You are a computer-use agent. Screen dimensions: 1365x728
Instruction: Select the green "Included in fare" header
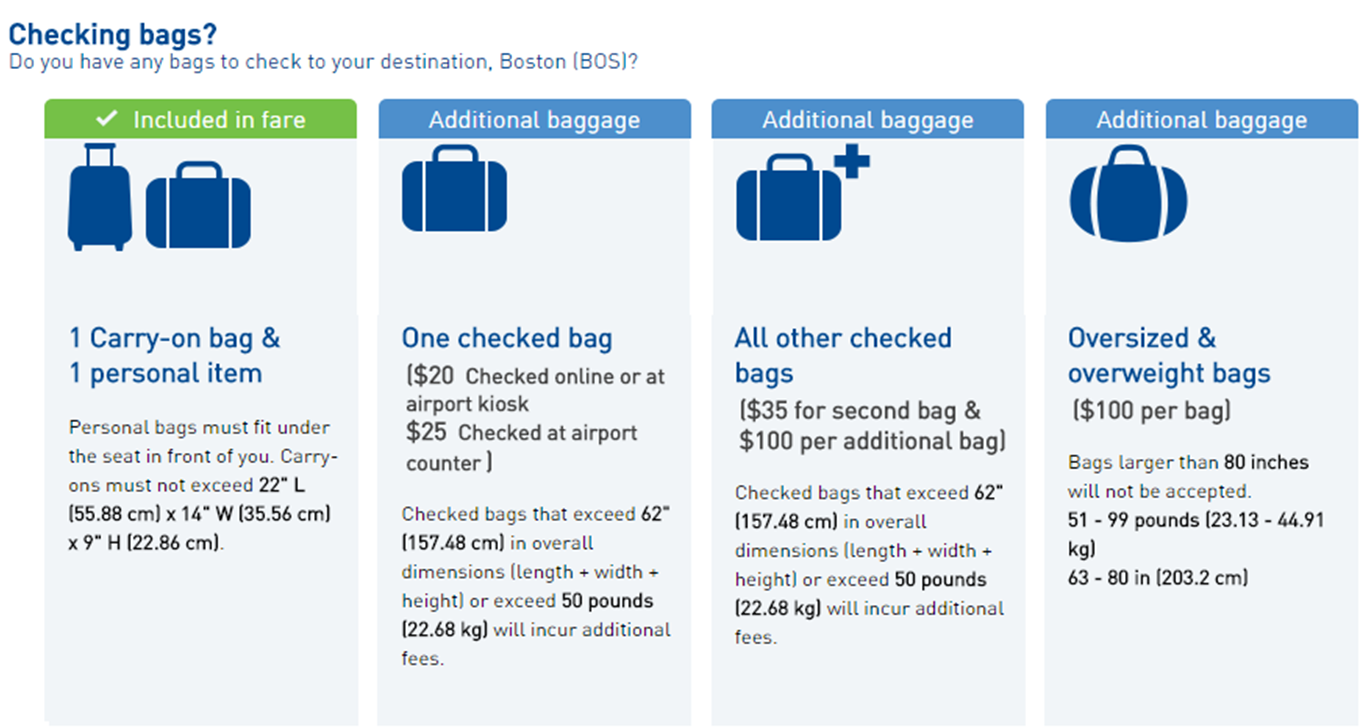coord(200,119)
